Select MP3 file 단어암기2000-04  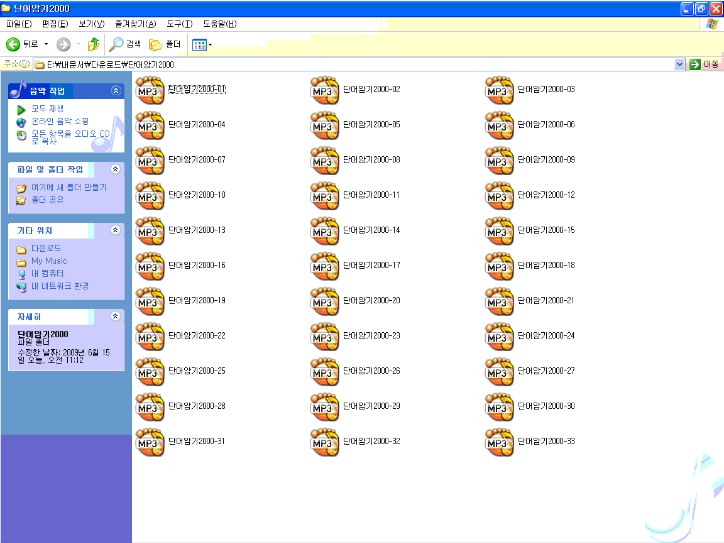click(181, 125)
